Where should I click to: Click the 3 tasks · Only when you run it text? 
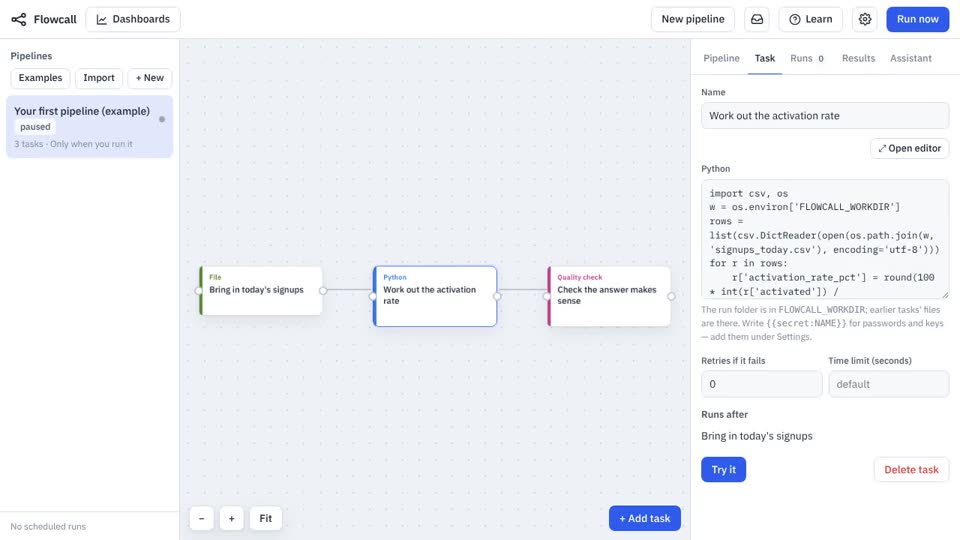point(73,144)
